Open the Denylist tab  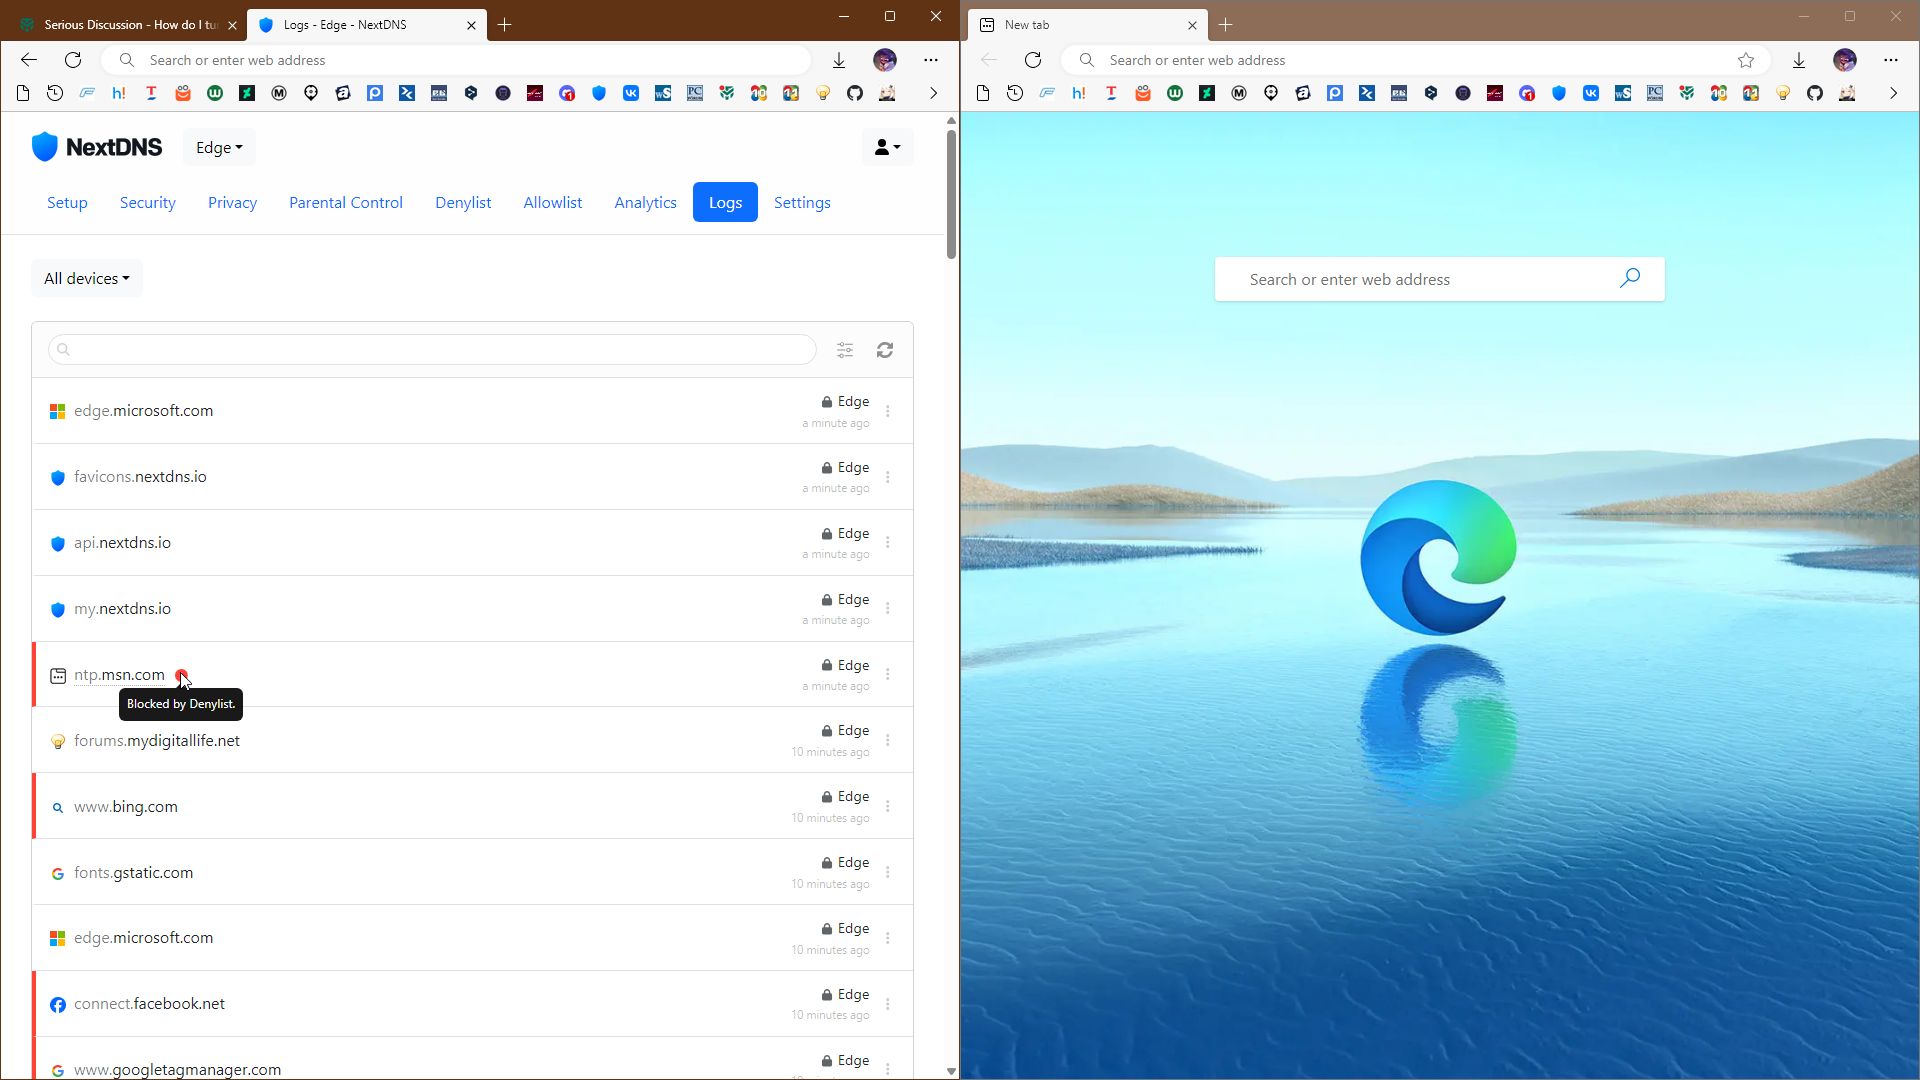tap(463, 202)
